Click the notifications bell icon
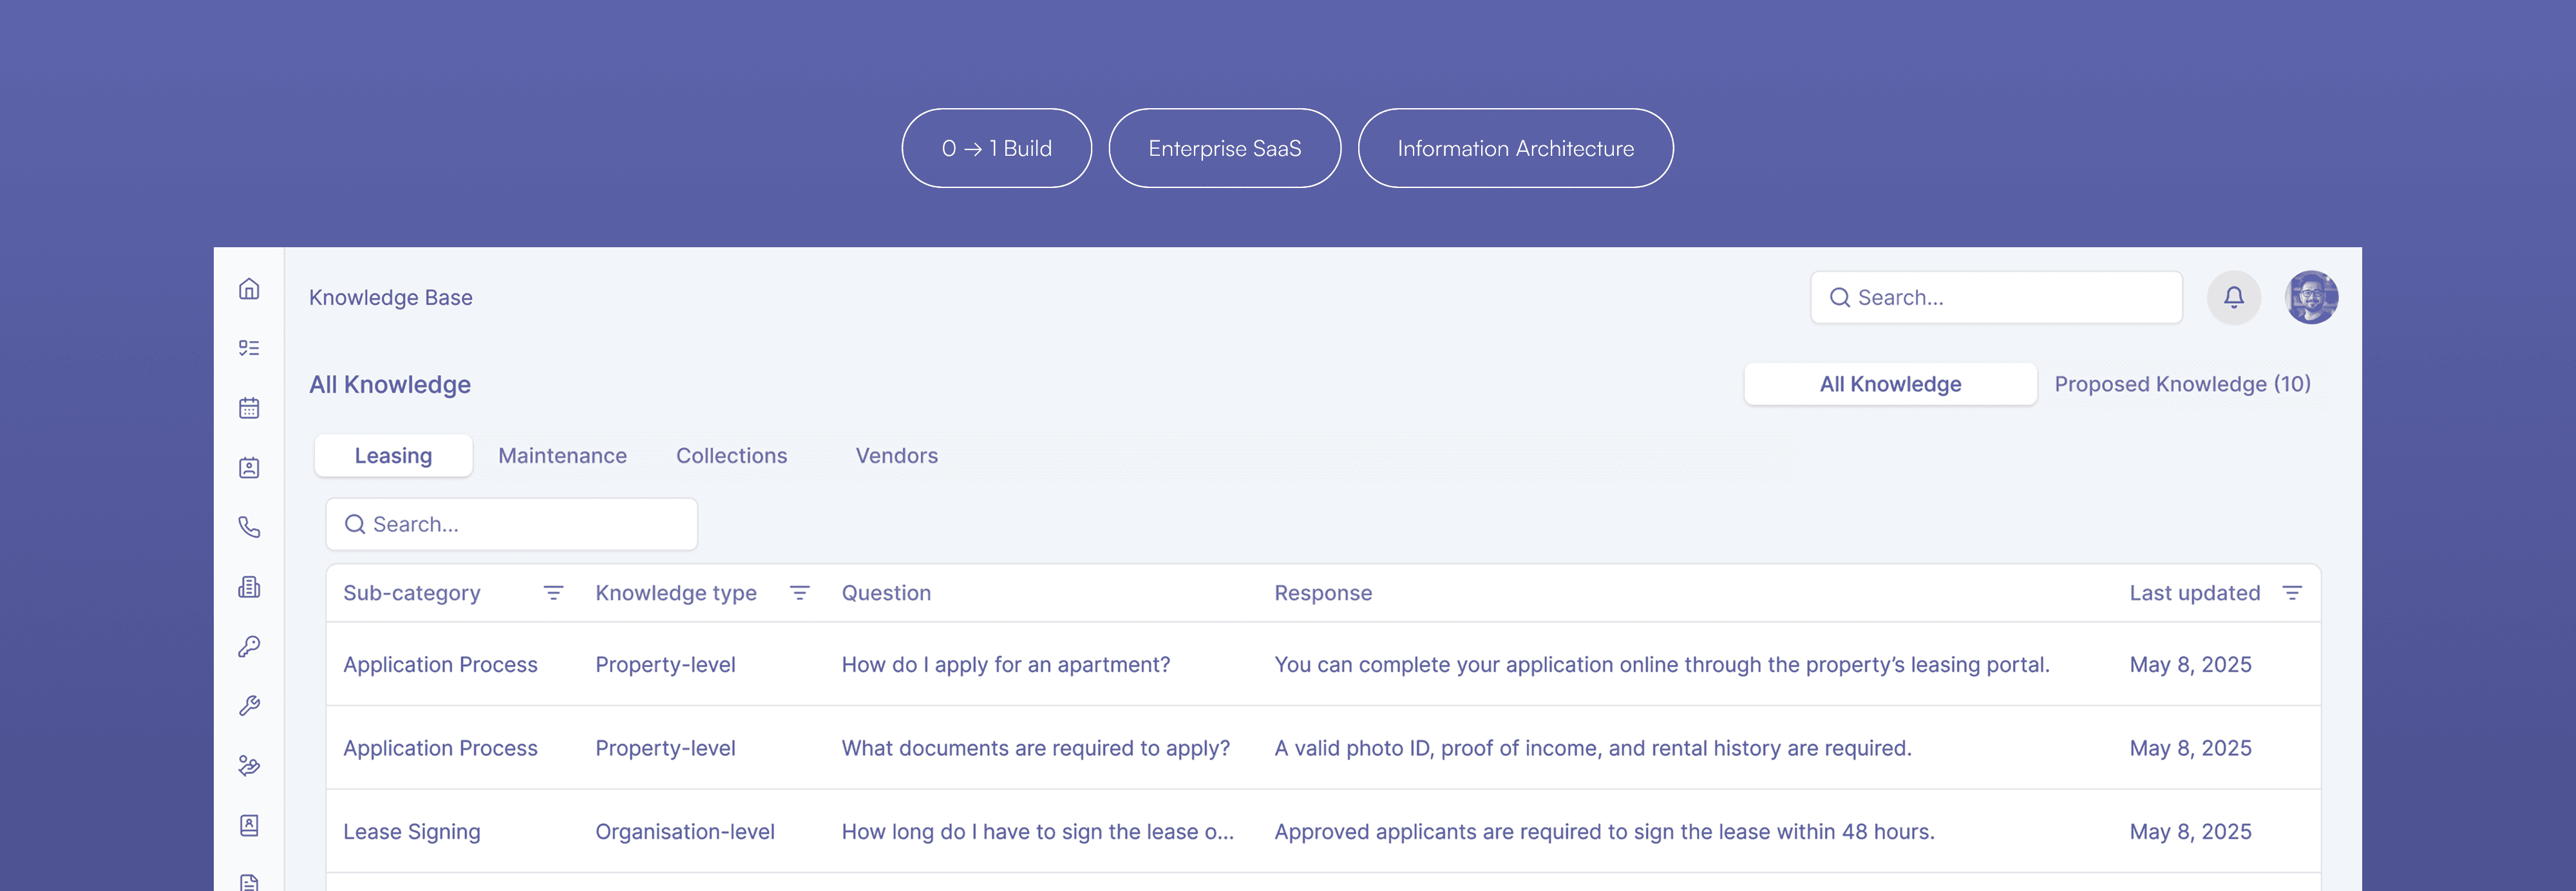2576x891 pixels. (2233, 297)
